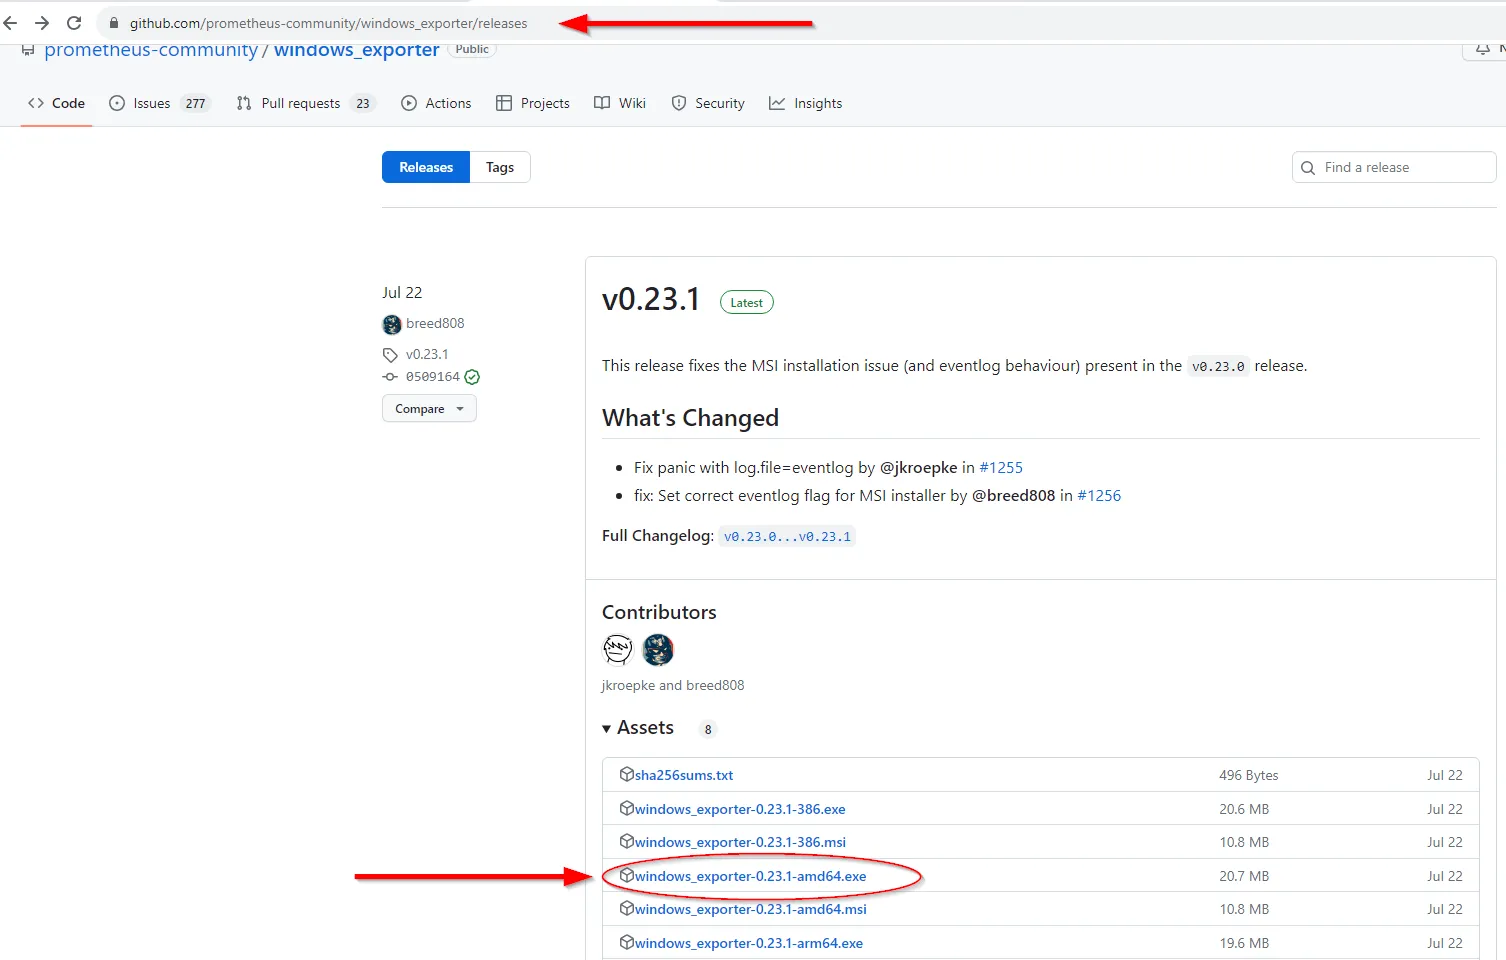
Task: Switch to the Tags tab
Action: [500, 167]
